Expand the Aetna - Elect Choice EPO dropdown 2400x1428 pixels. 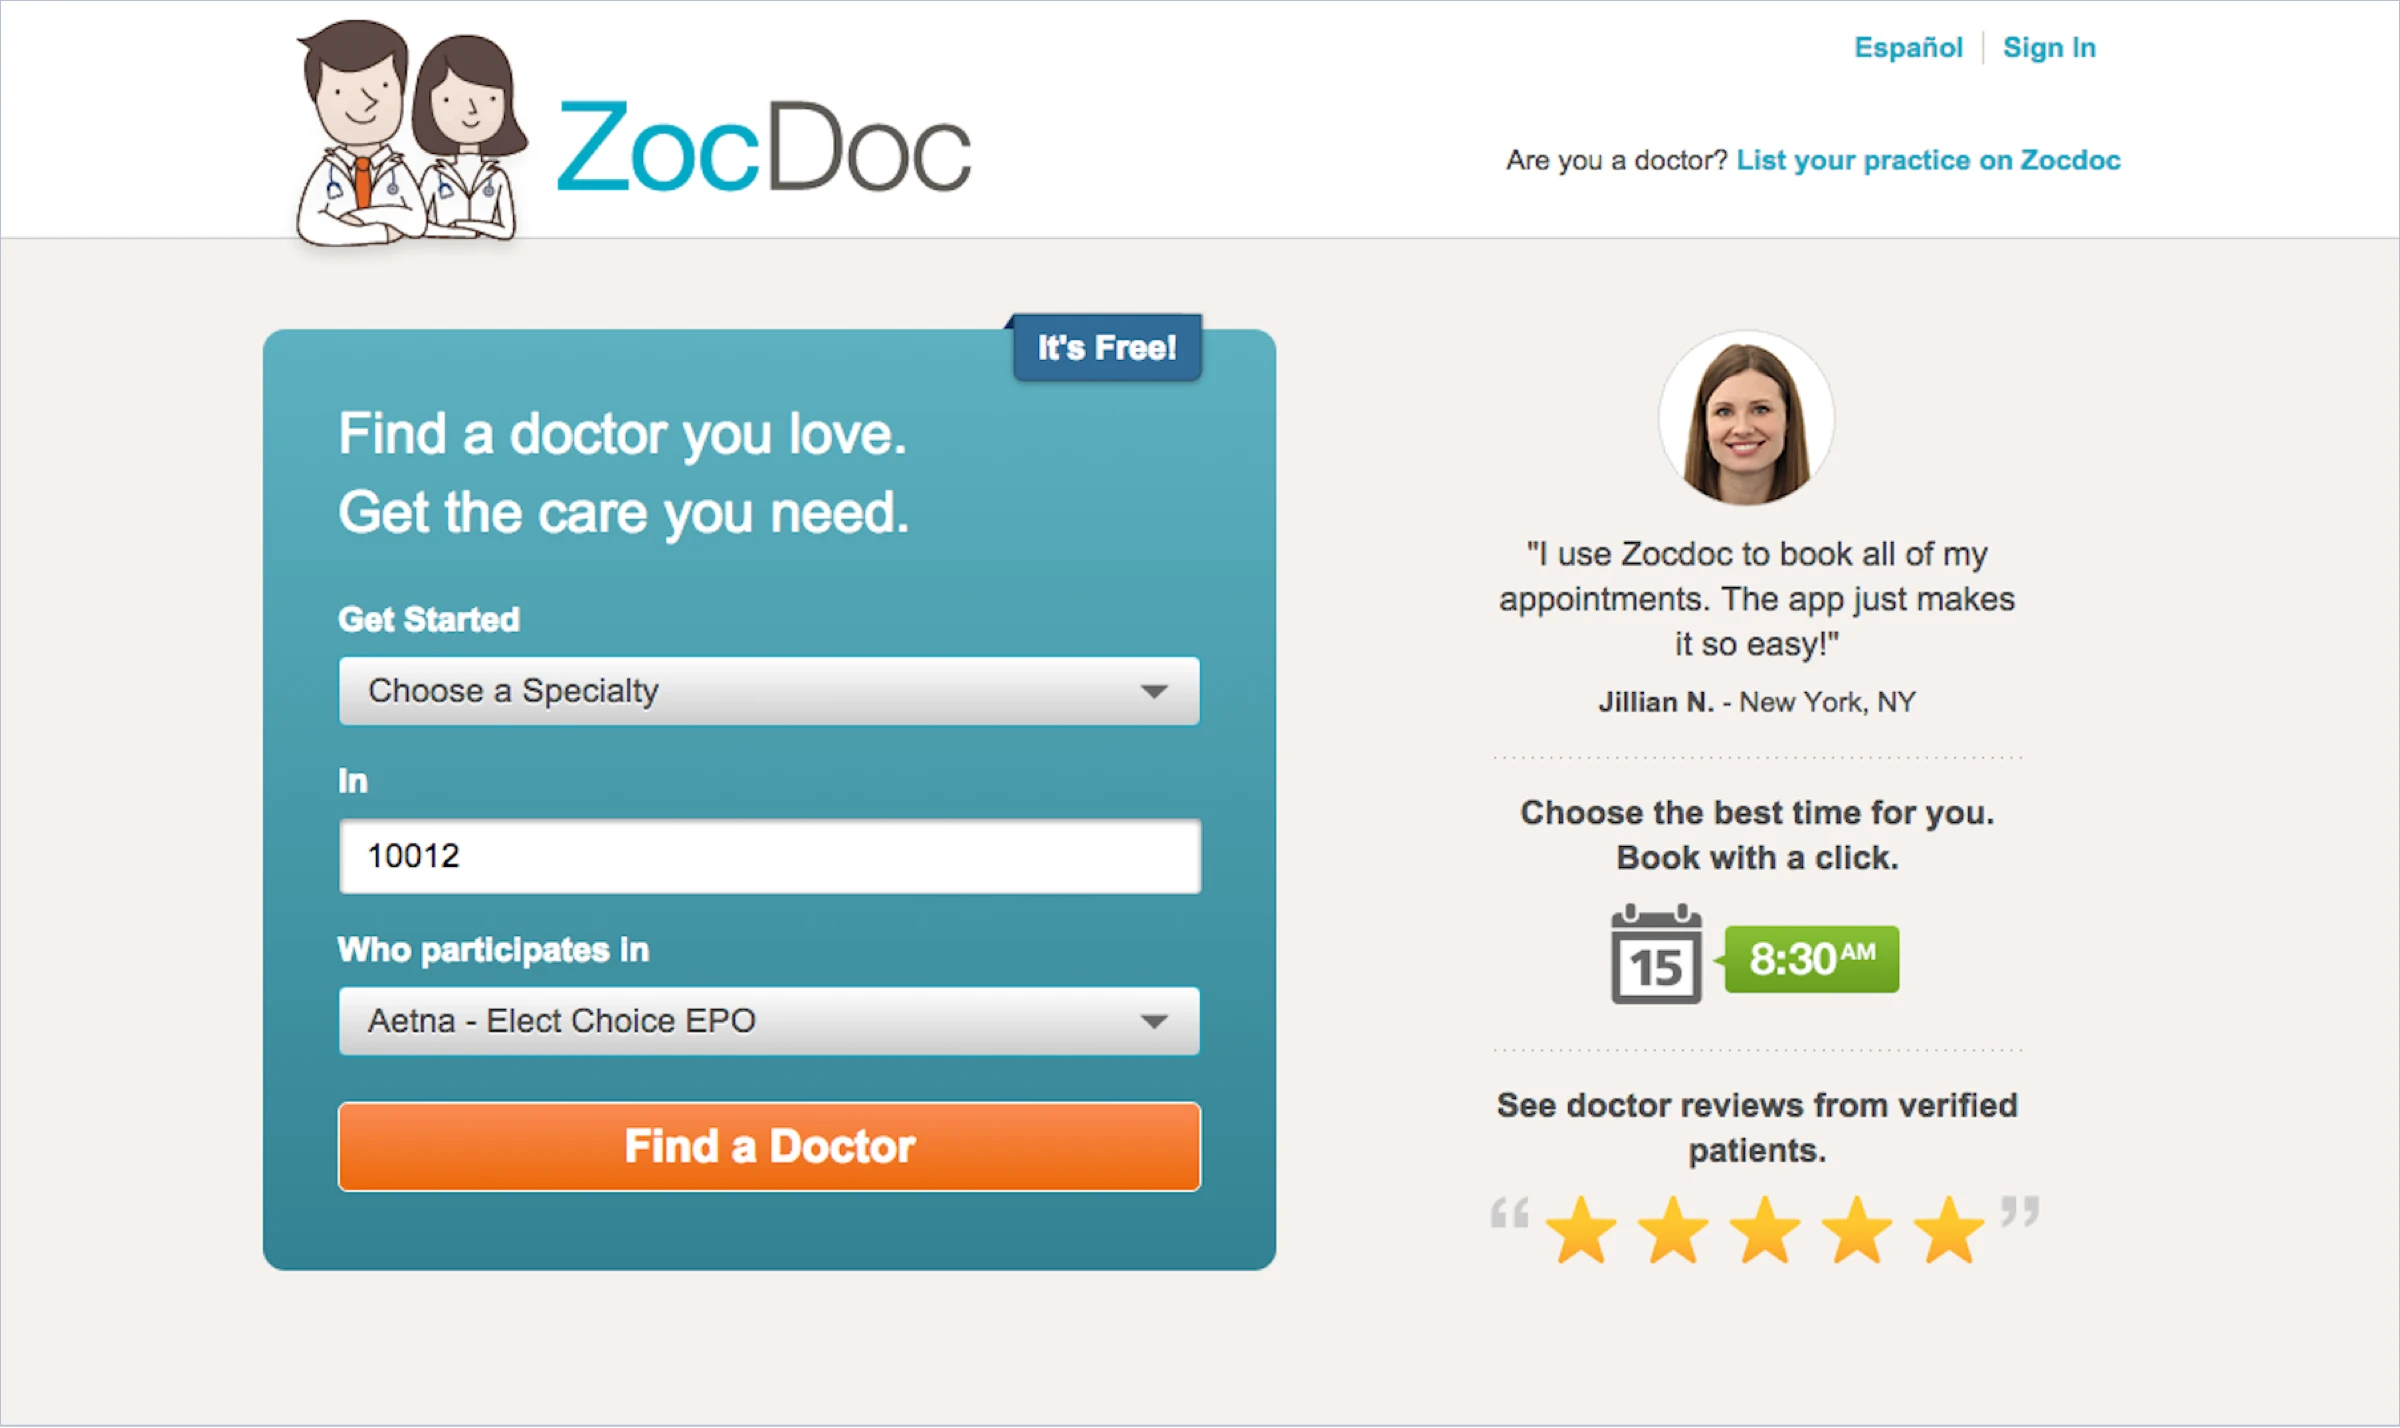(x=769, y=1021)
